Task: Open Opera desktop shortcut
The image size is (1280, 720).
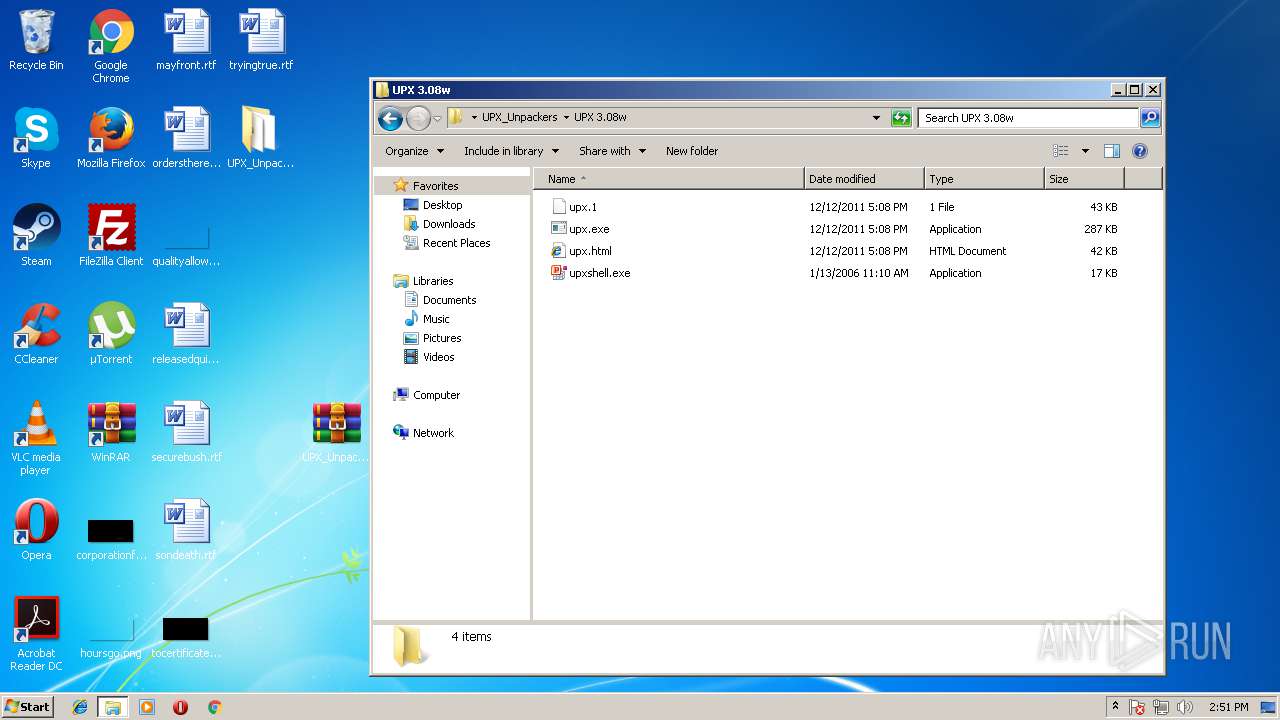Action: tap(36, 530)
